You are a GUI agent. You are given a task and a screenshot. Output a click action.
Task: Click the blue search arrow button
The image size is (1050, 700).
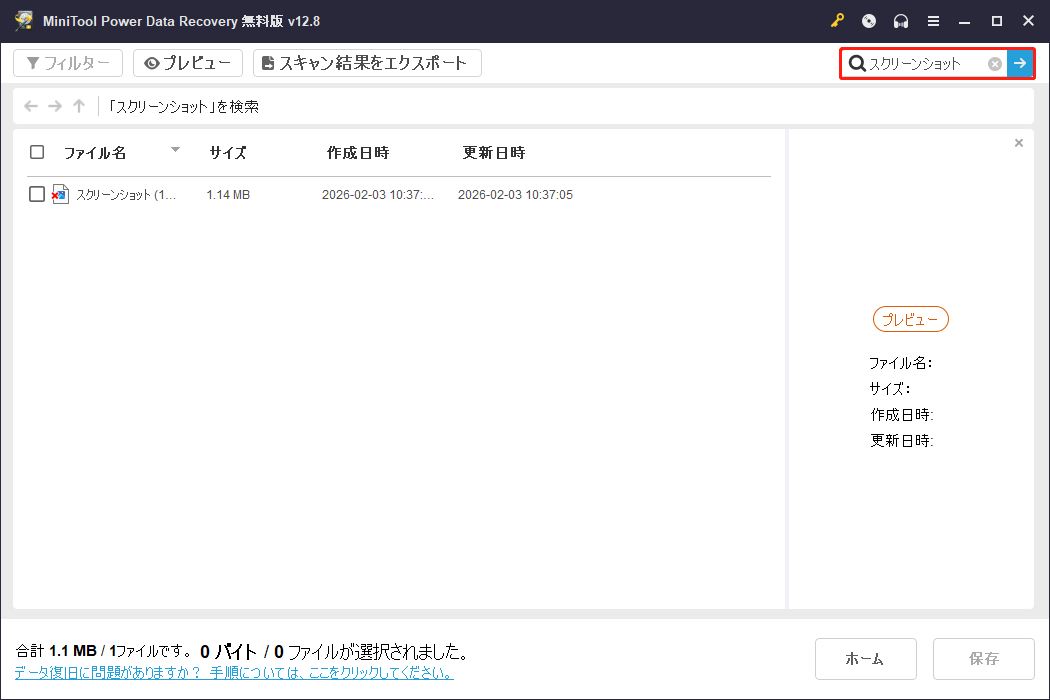1020,63
